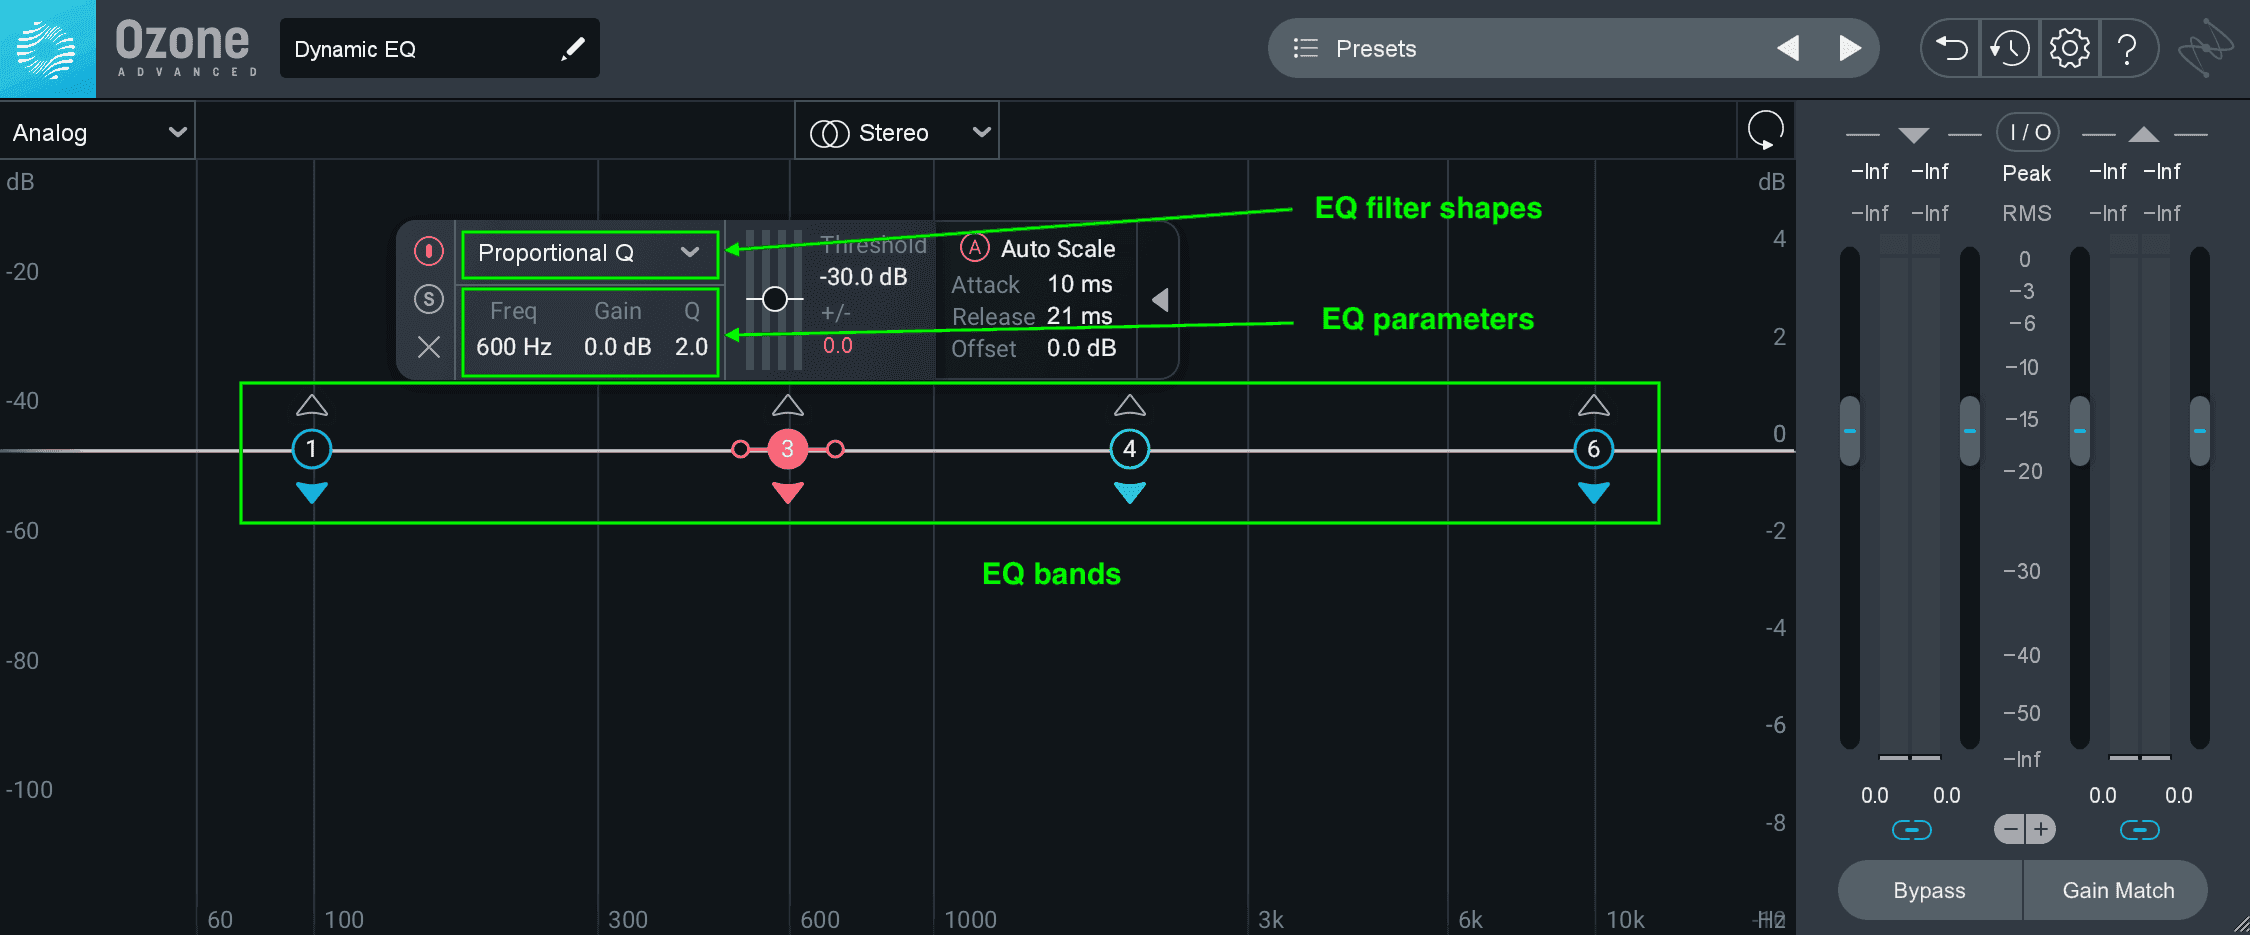The width and height of the screenshot is (2250, 935).
Task: Open the Proportional Q filter shape dropdown
Action: tap(590, 253)
